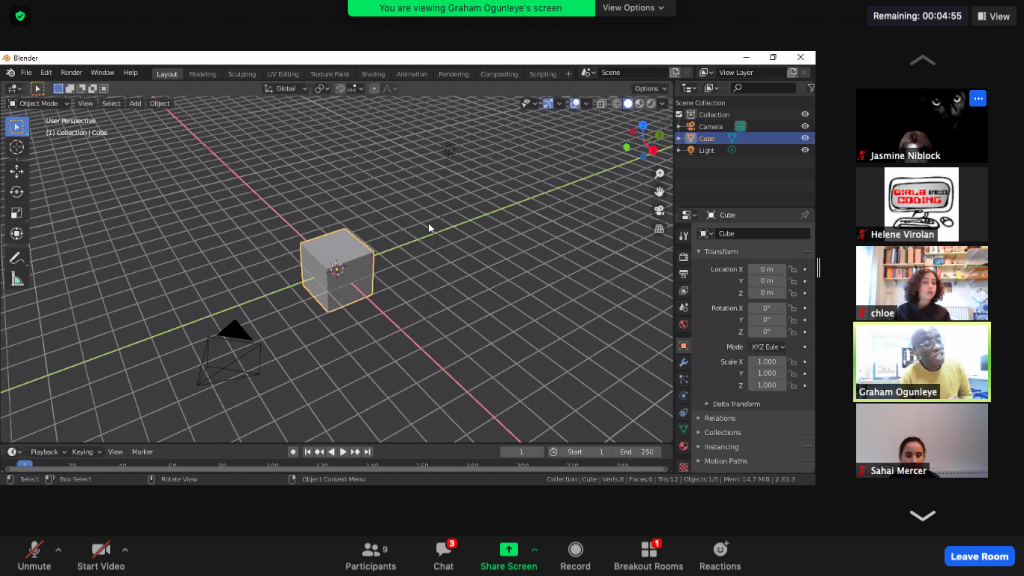Click the Leave Room button
1024x576 pixels.
coord(979,556)
